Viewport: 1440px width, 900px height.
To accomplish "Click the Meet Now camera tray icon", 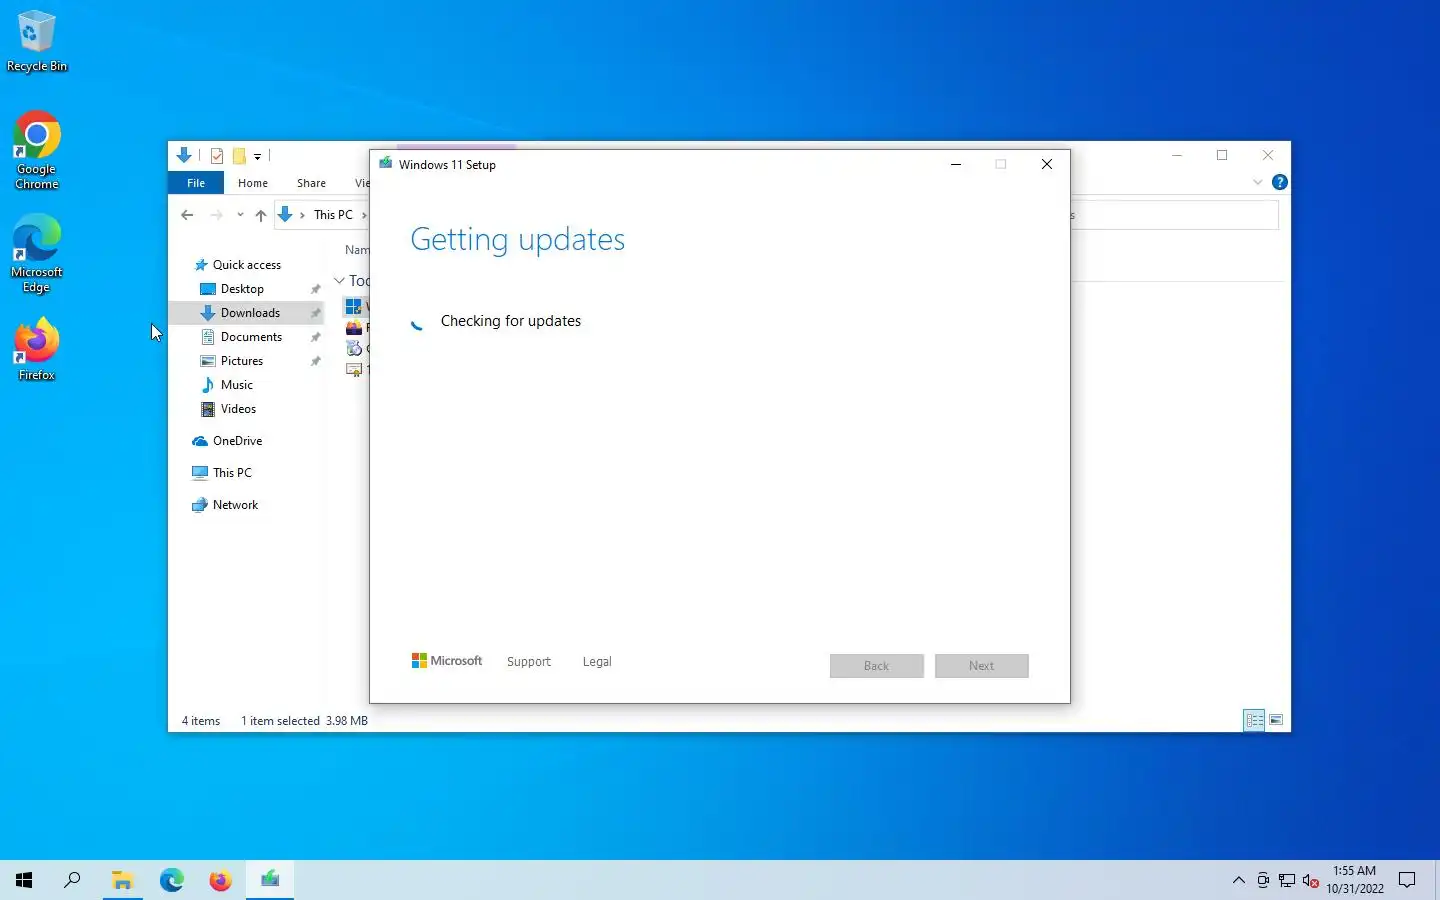I will tap(1263, 881).
